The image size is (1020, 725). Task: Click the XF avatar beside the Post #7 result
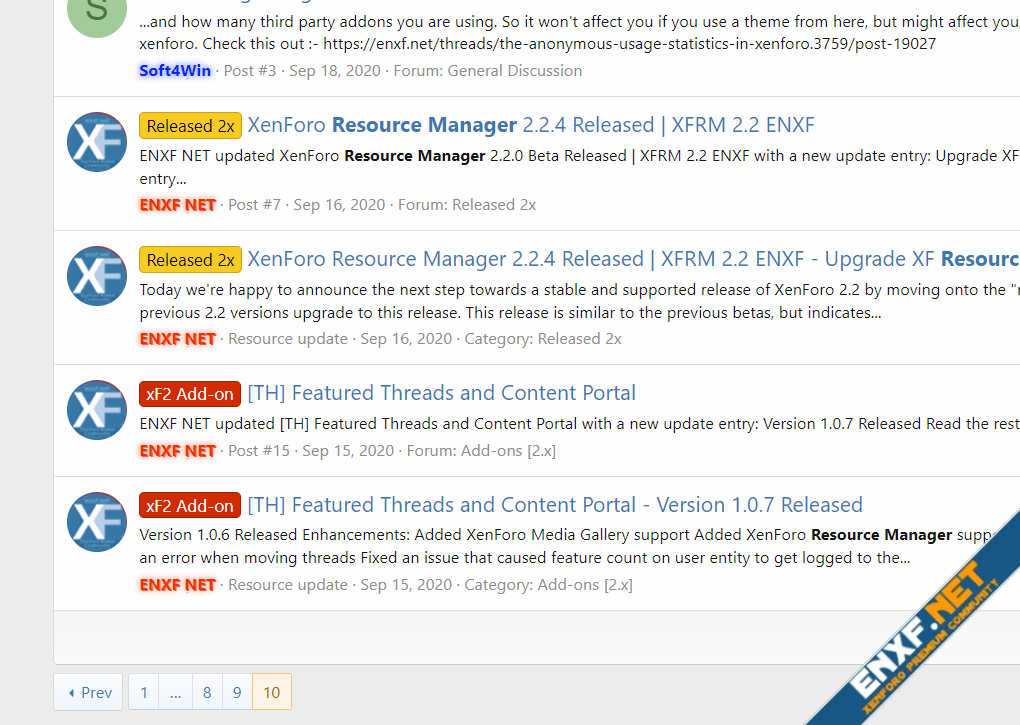coord(97,142)
